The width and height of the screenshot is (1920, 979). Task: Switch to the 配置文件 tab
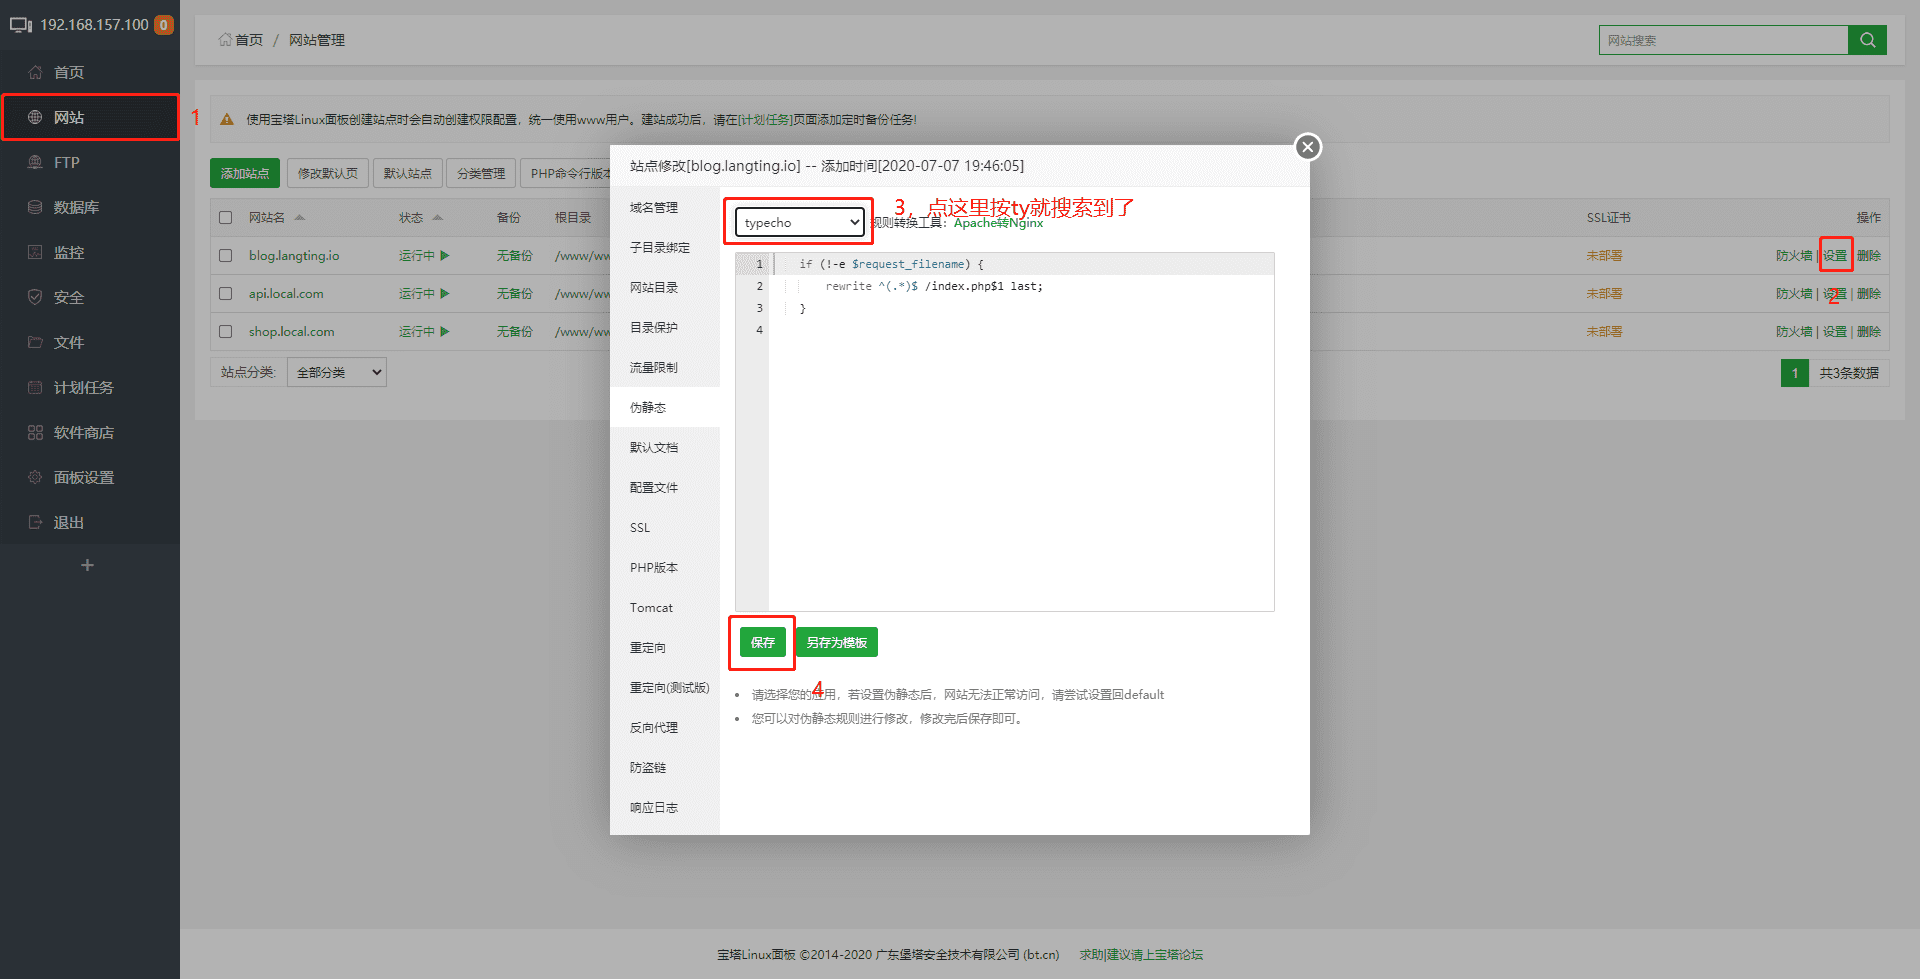665,487
